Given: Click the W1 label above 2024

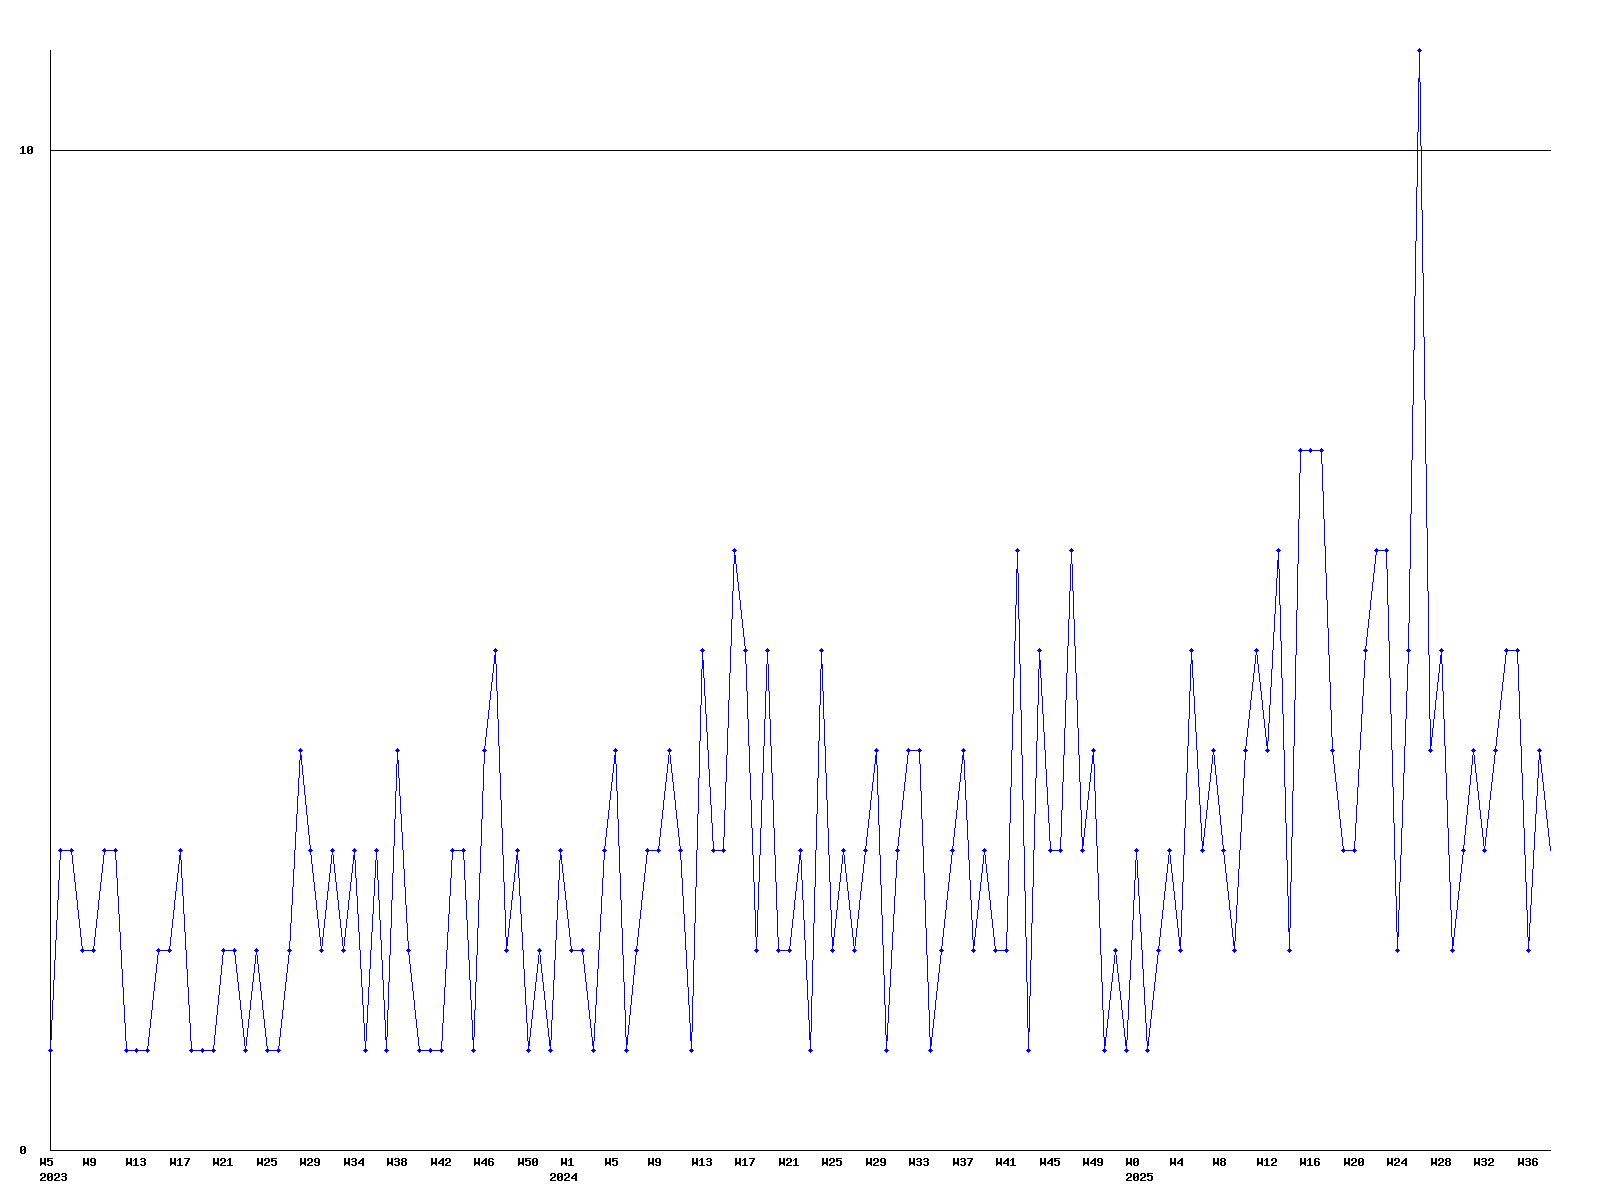Looking at the screenshot, I should coord(567,1163).
